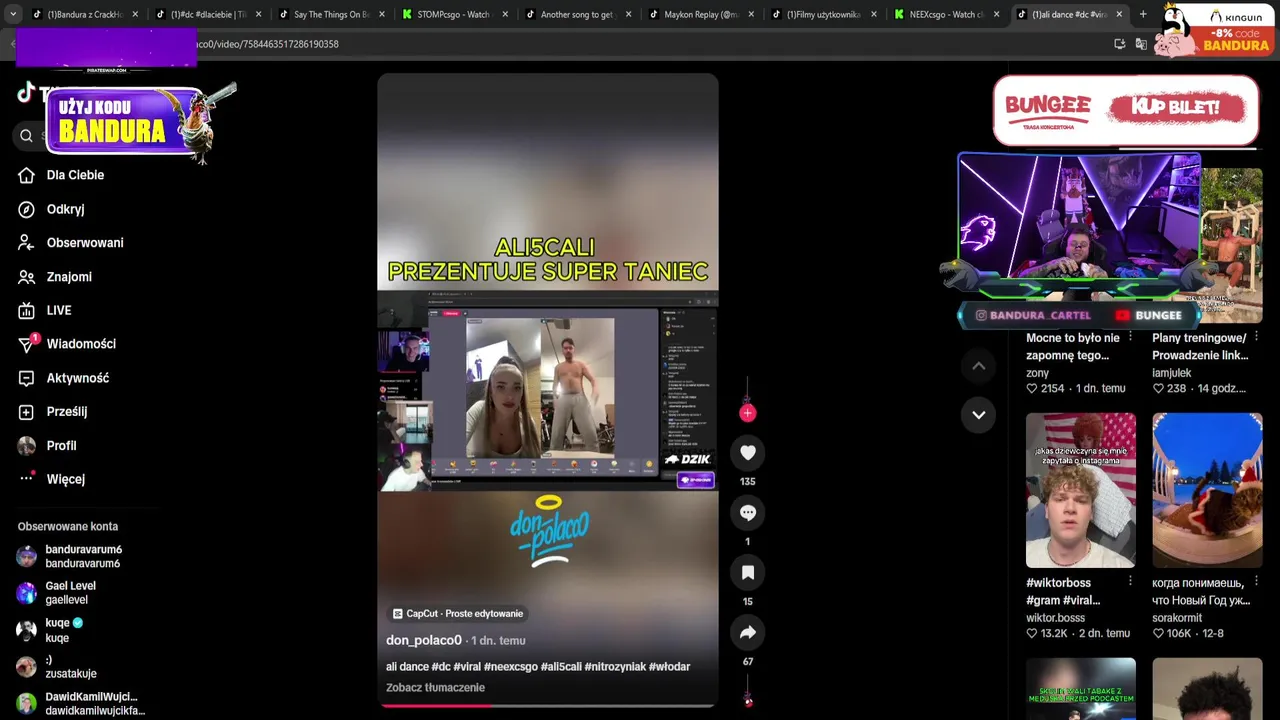The width and height of the screenshot is (1280, 720).
Task: Open the #wiktorboss video thumbnail
Action: 1081,490
